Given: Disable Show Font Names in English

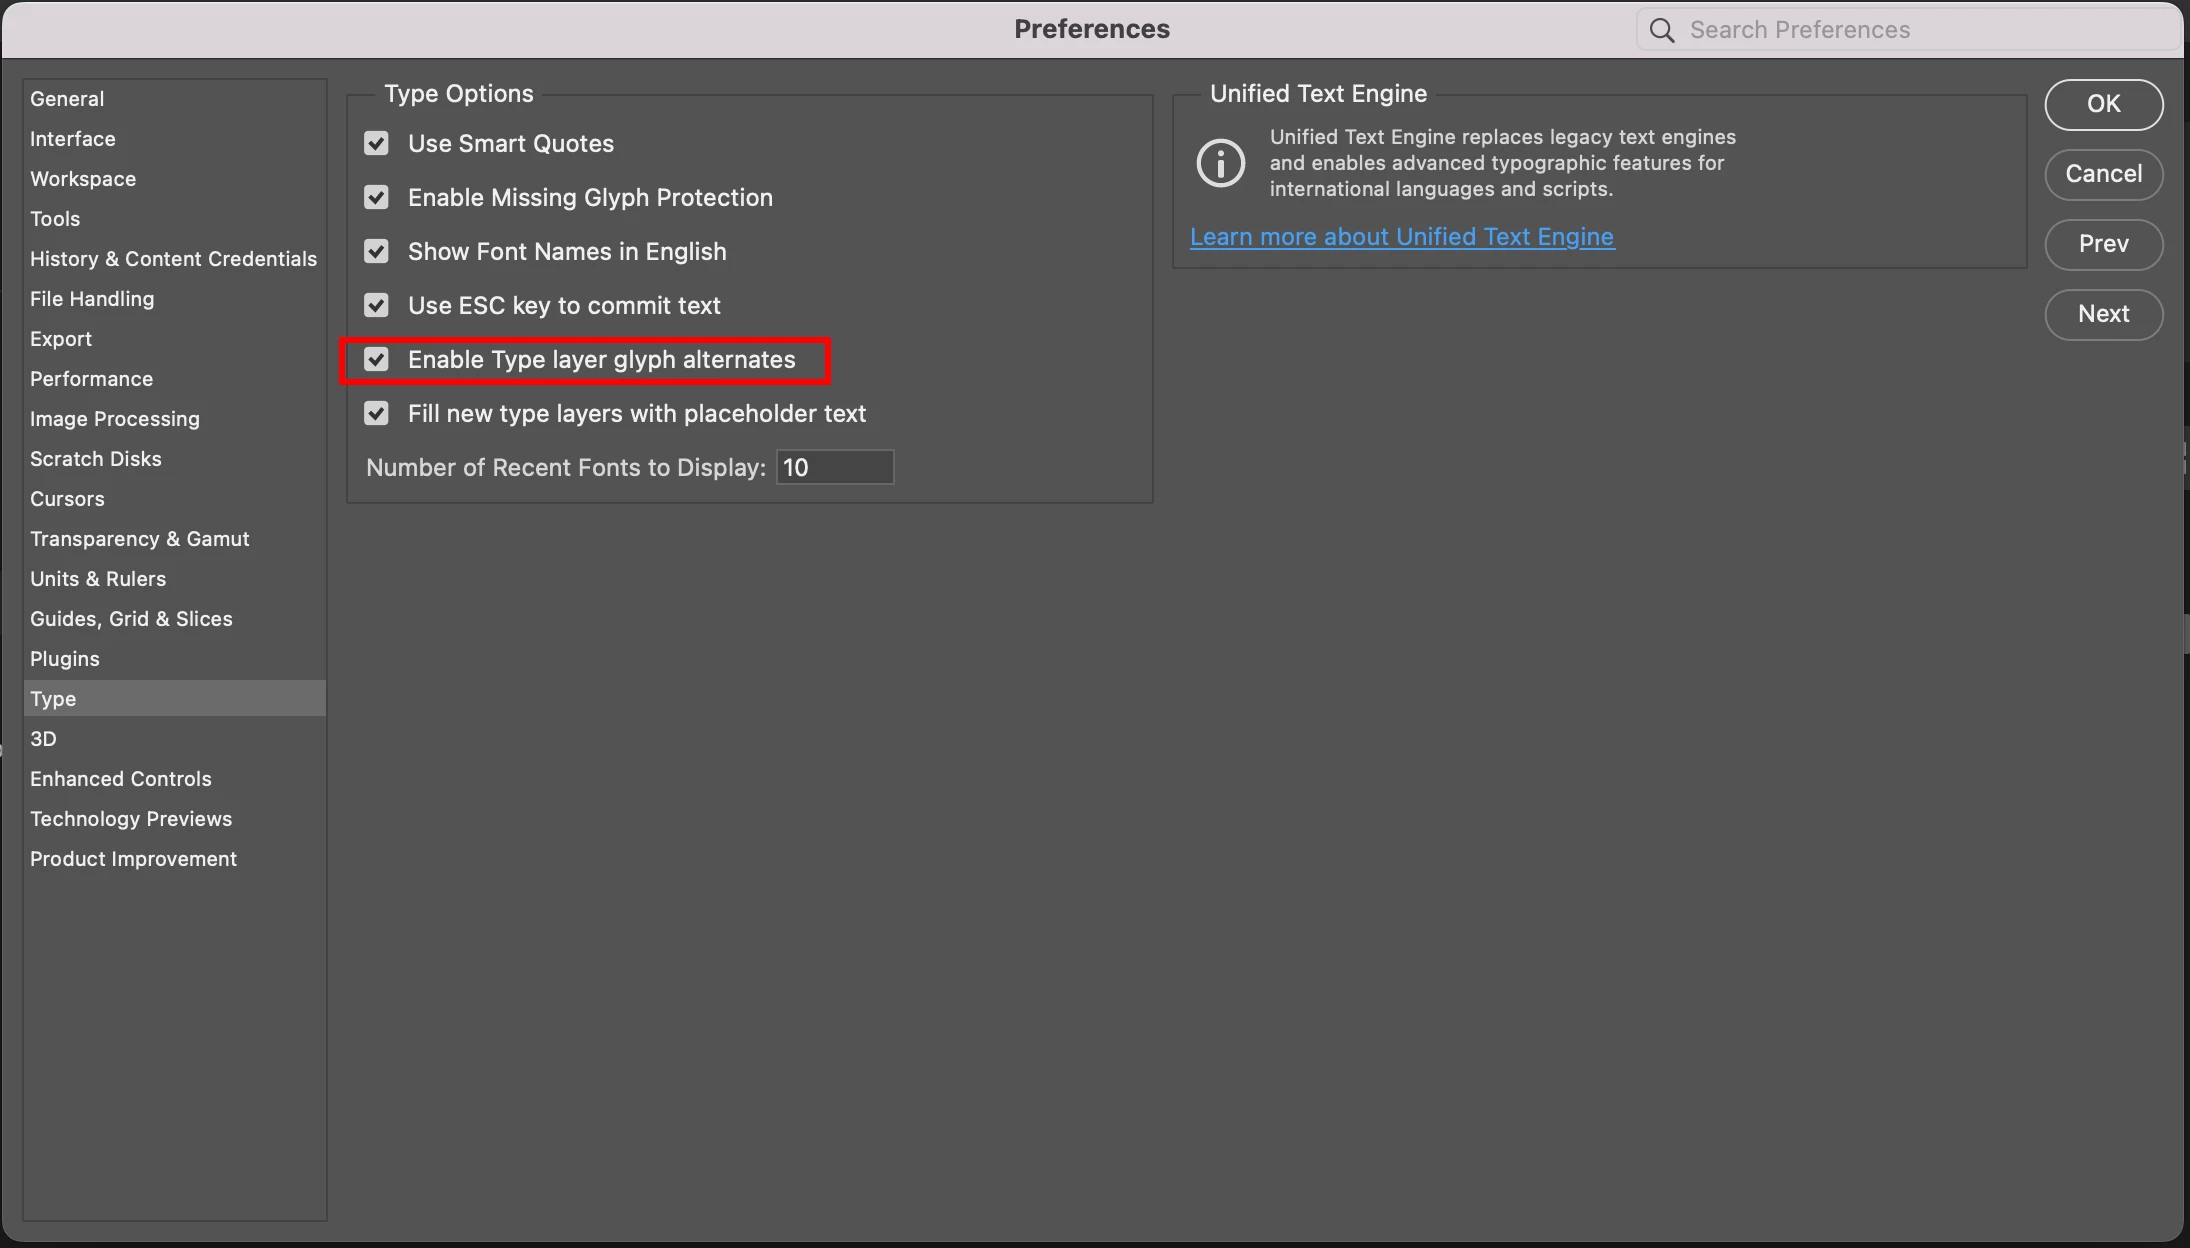Looking at the screenshot, I should [376, 252].
